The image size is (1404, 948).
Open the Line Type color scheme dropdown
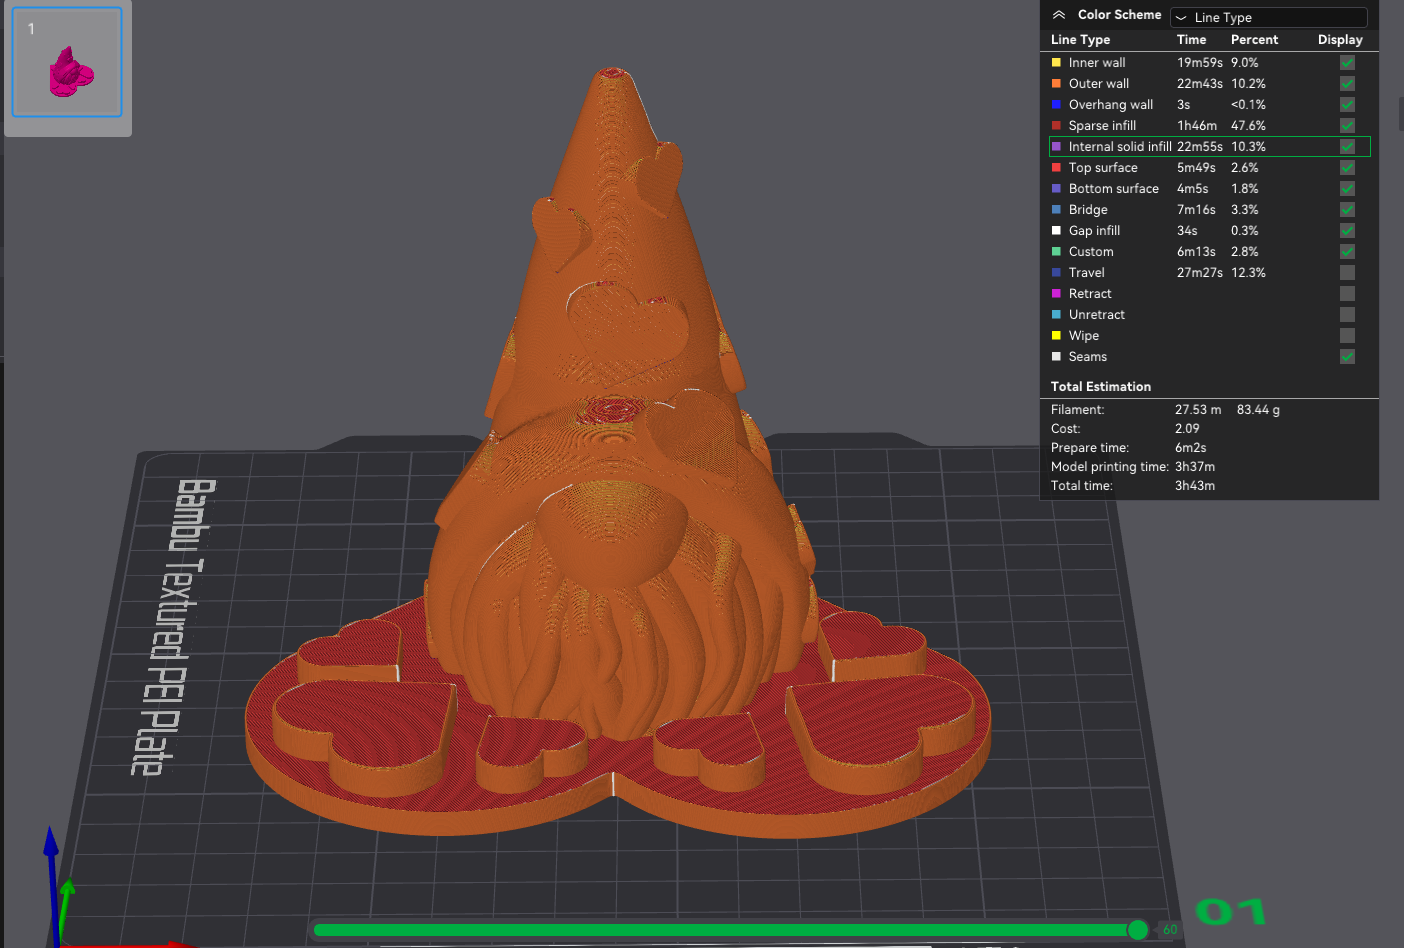[1268, 17]
